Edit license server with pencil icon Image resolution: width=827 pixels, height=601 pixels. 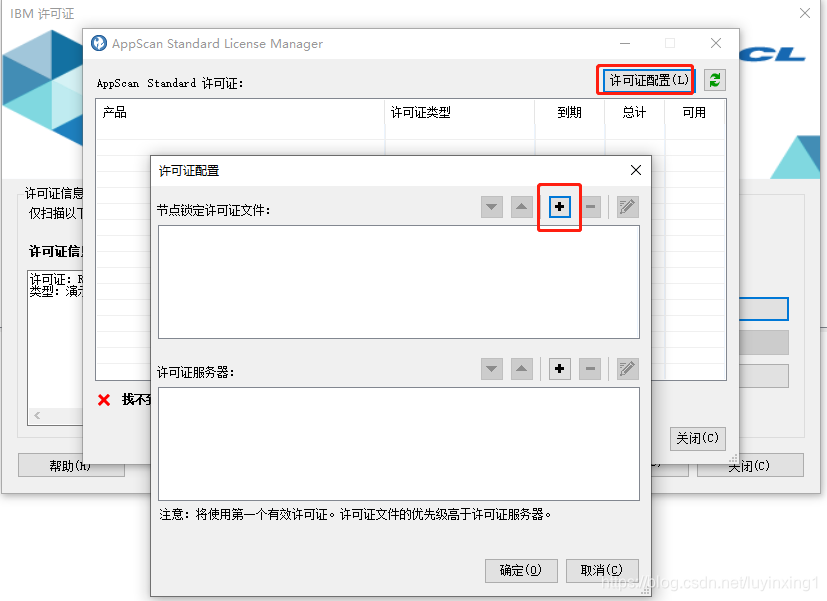coord(627,369)
